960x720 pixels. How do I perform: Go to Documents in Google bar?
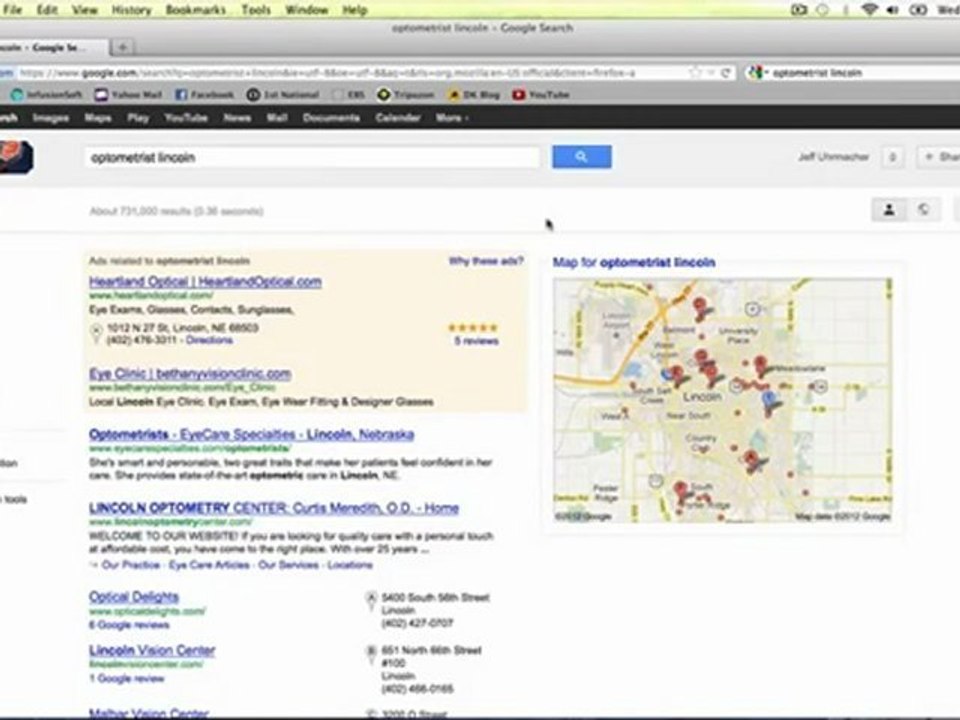pyautogui.click(x=331, y=118)
